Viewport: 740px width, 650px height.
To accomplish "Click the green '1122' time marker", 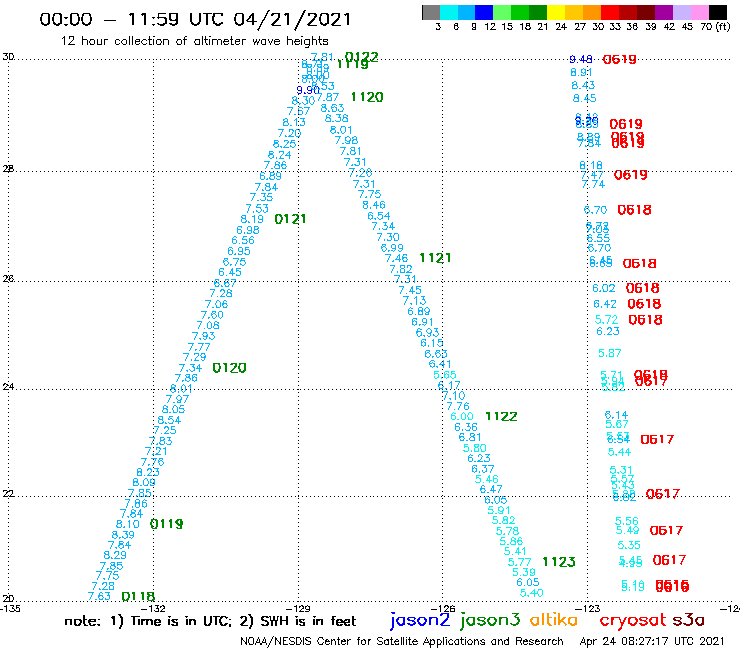I will pyautogui.click(x=501, y=416).
